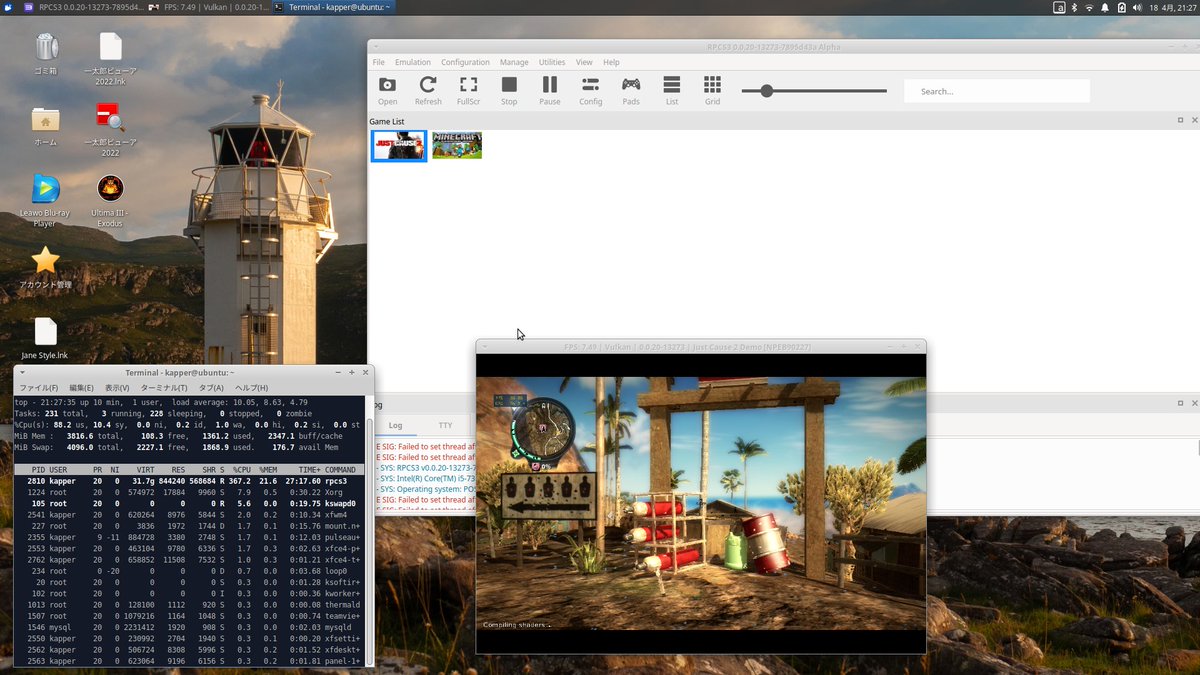The image size is (1200, 675).
Task: Launch Leawo Blu-ray Player desktop icon
Action: tap(45, 201)
